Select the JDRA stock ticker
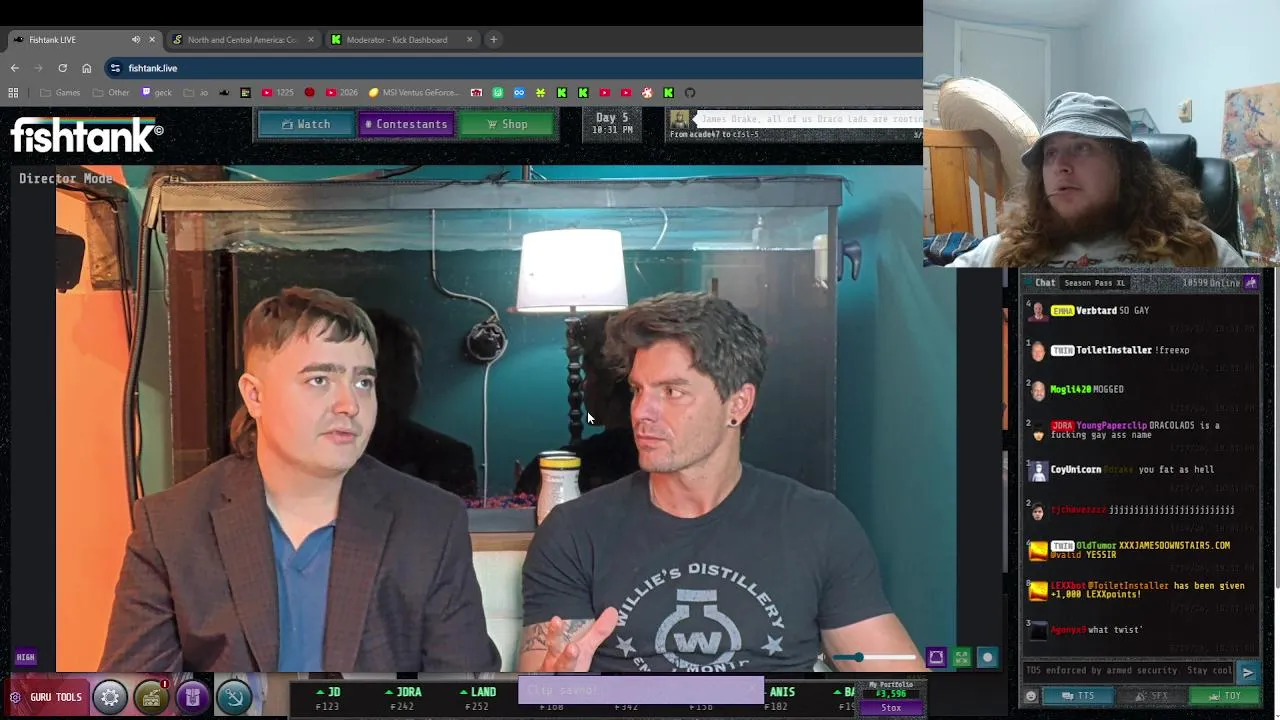This screenshot has width=1280, height=720. (x=403, y=698)
